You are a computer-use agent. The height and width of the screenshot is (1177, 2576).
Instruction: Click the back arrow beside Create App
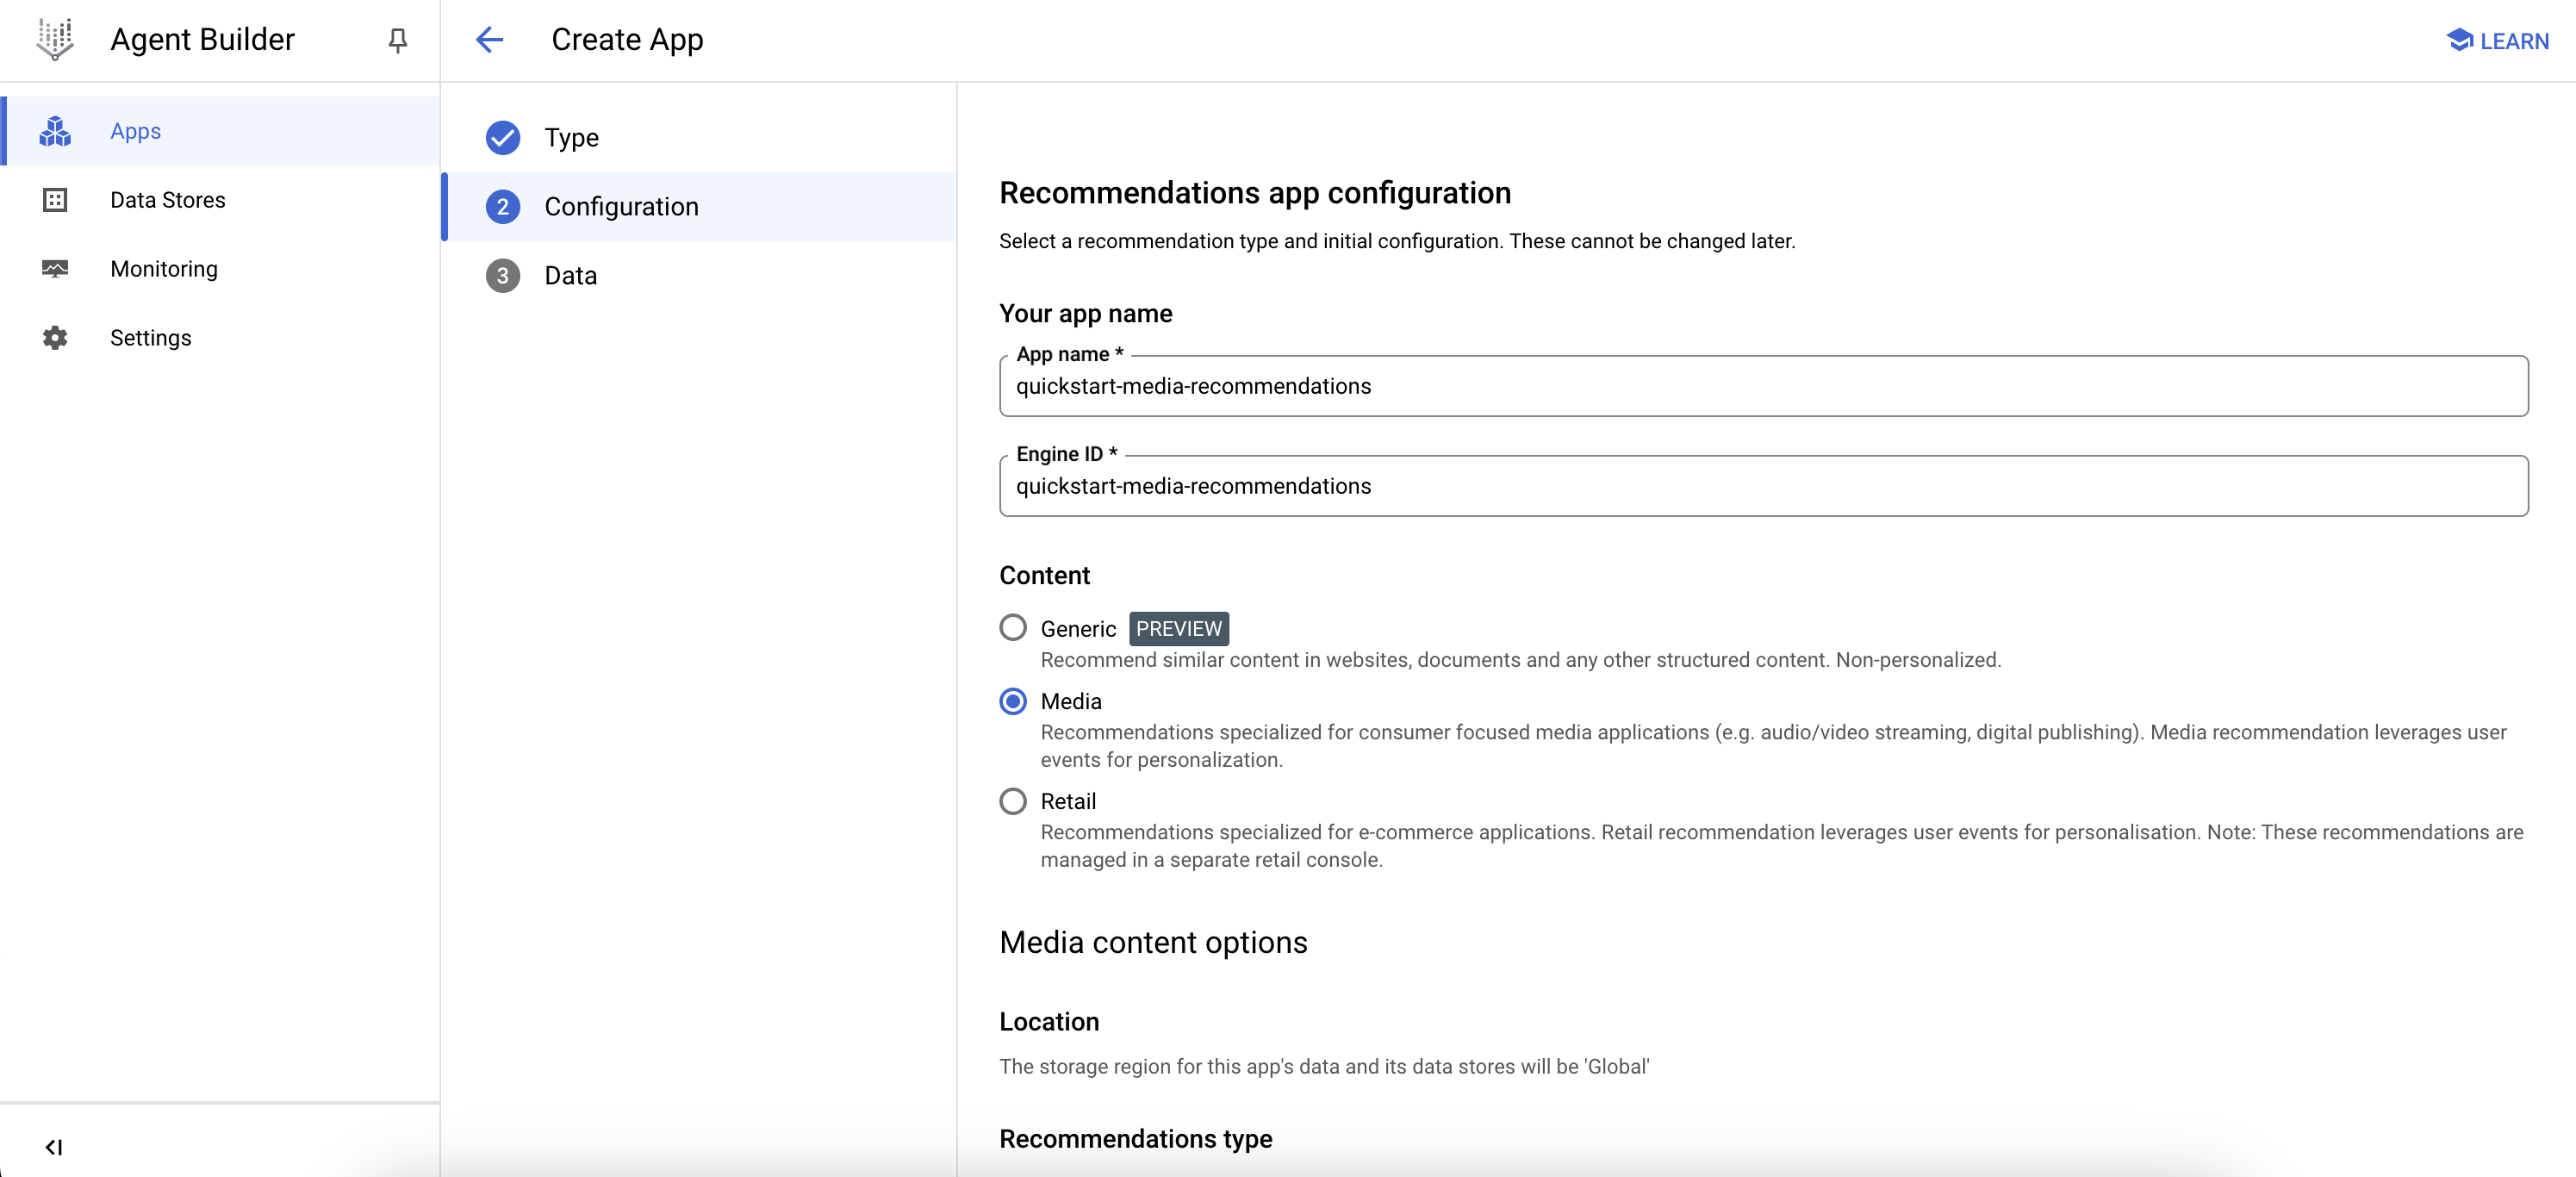click(x=489, y=40)
